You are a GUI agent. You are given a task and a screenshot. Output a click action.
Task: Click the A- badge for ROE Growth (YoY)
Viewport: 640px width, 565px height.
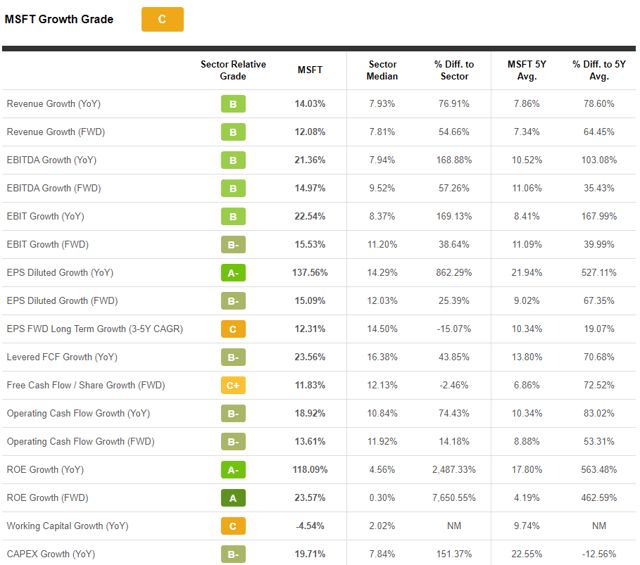point(233,469)
